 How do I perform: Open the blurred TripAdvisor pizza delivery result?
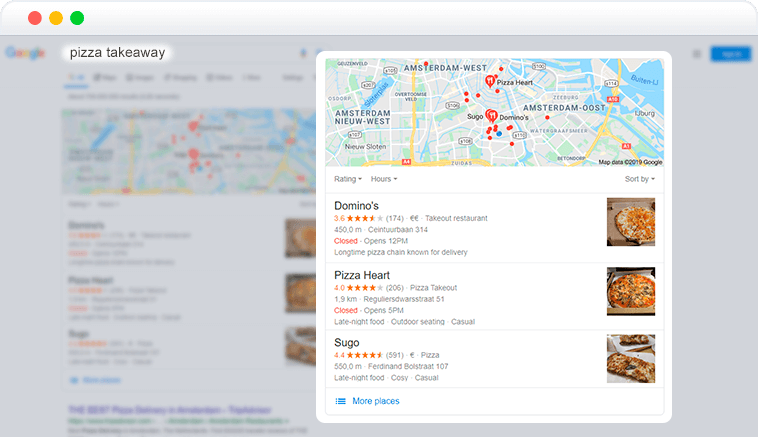tap(170, 410)
